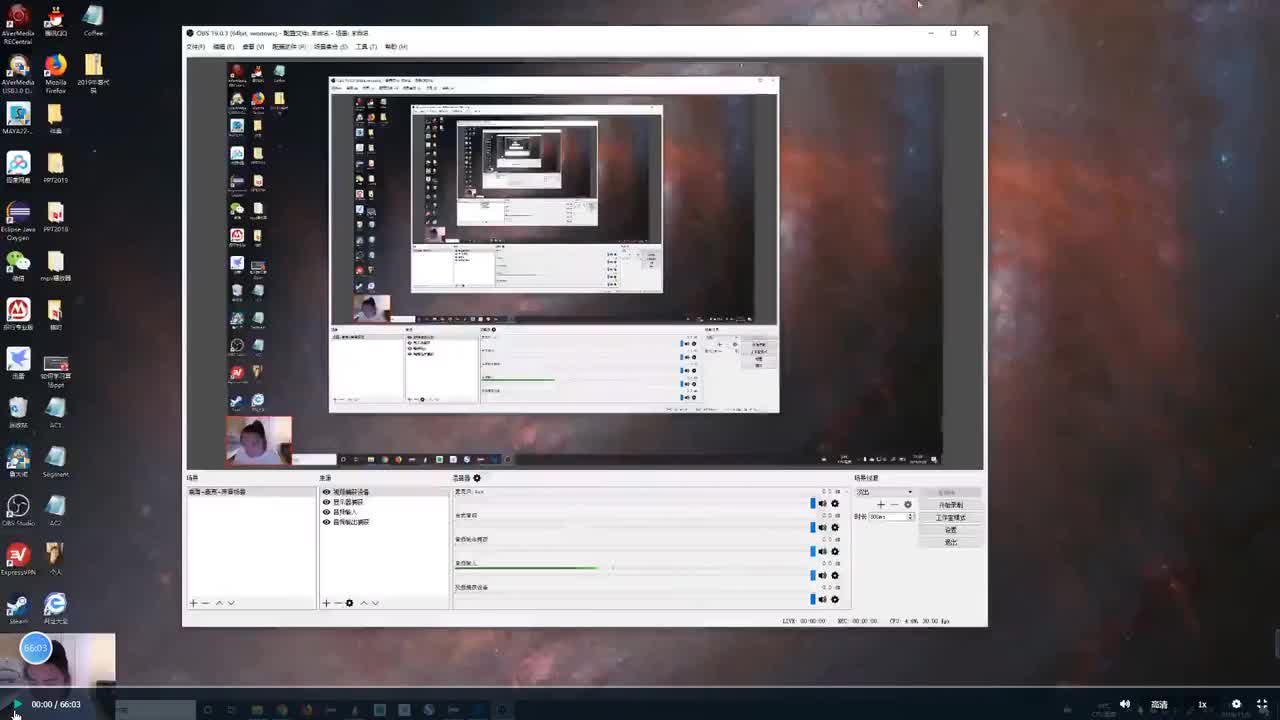
Task: Change playback speed via 1x button
Action: pyautogui.click(x=1202, y=705)
